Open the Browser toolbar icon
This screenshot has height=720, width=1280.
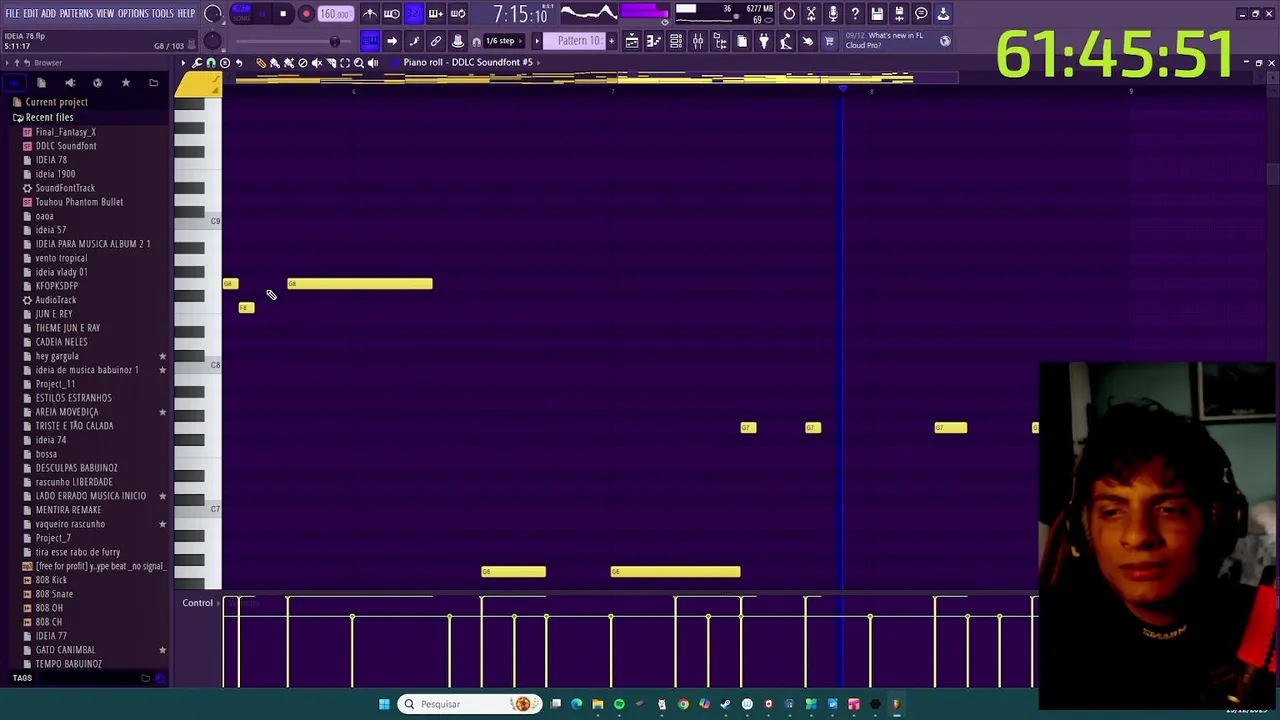point(720,41)
